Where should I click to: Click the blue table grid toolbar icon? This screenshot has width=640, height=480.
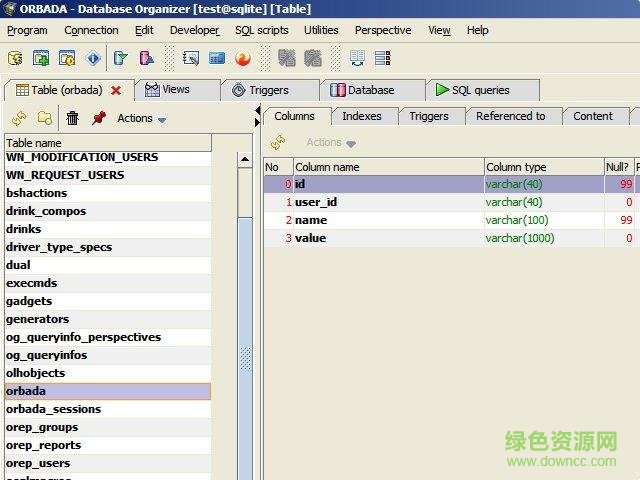217,58
